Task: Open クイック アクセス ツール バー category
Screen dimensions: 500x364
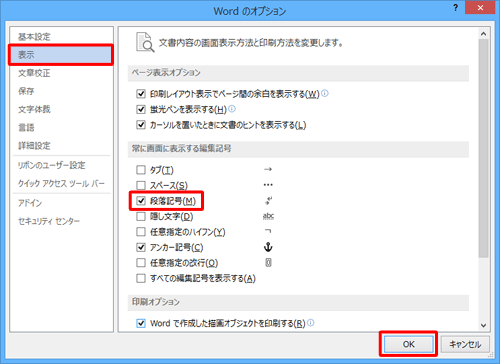Action: click(61, 183)
